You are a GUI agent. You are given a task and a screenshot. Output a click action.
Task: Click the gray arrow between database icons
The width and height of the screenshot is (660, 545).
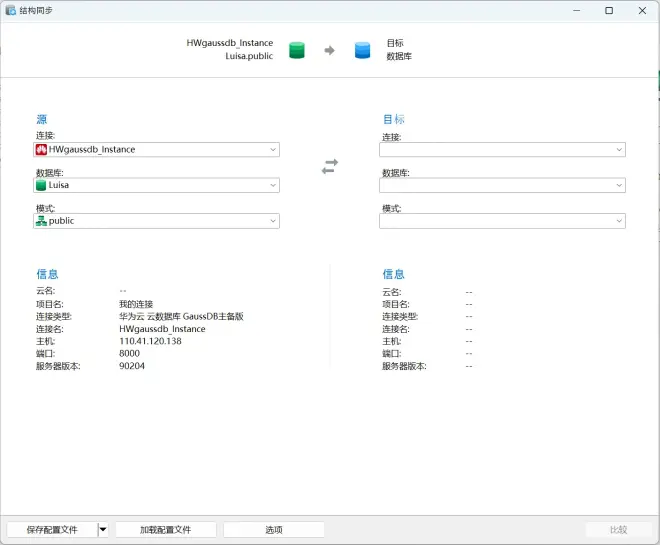[330, 51]
